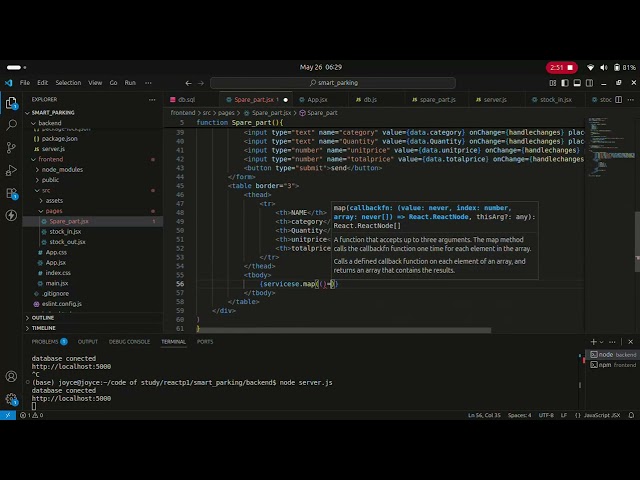Open the Explorer view in activity bar
640x480 pixels.
coord(11,103)
